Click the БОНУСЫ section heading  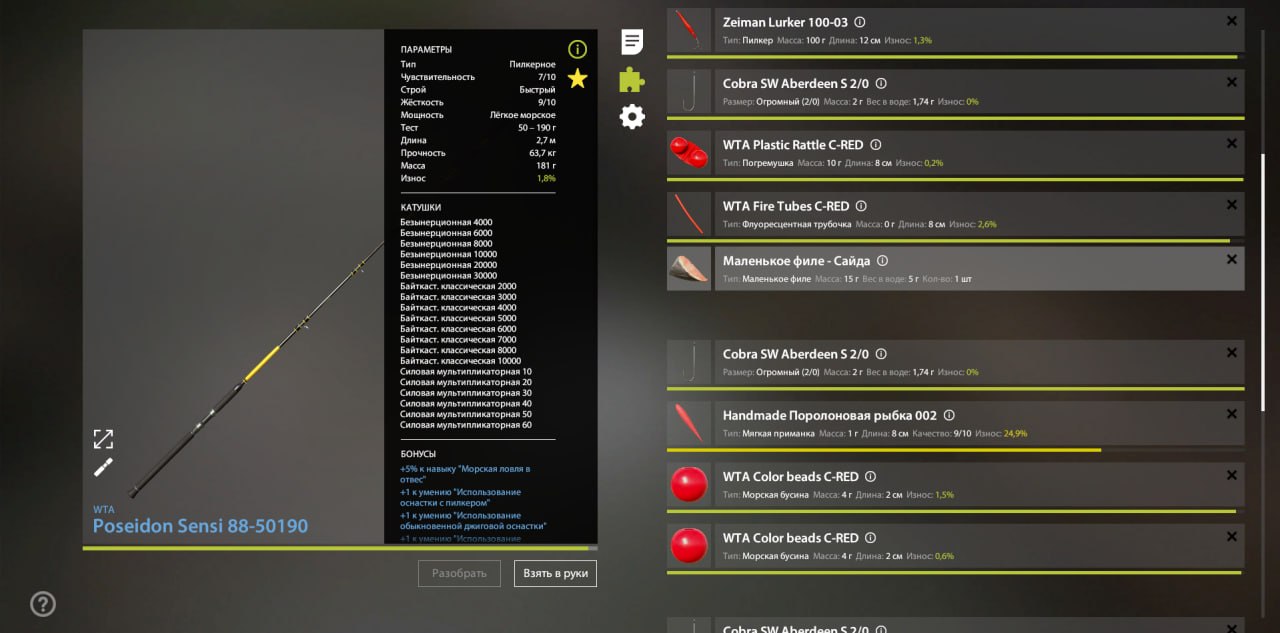[419, 453]
